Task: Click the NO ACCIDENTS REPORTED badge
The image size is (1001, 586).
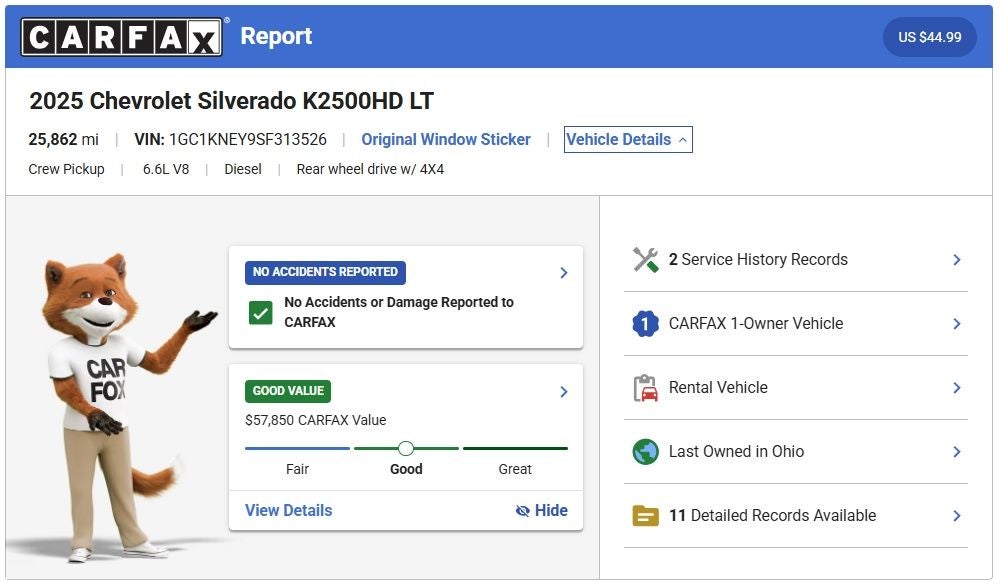Action: tap(325, 272)
